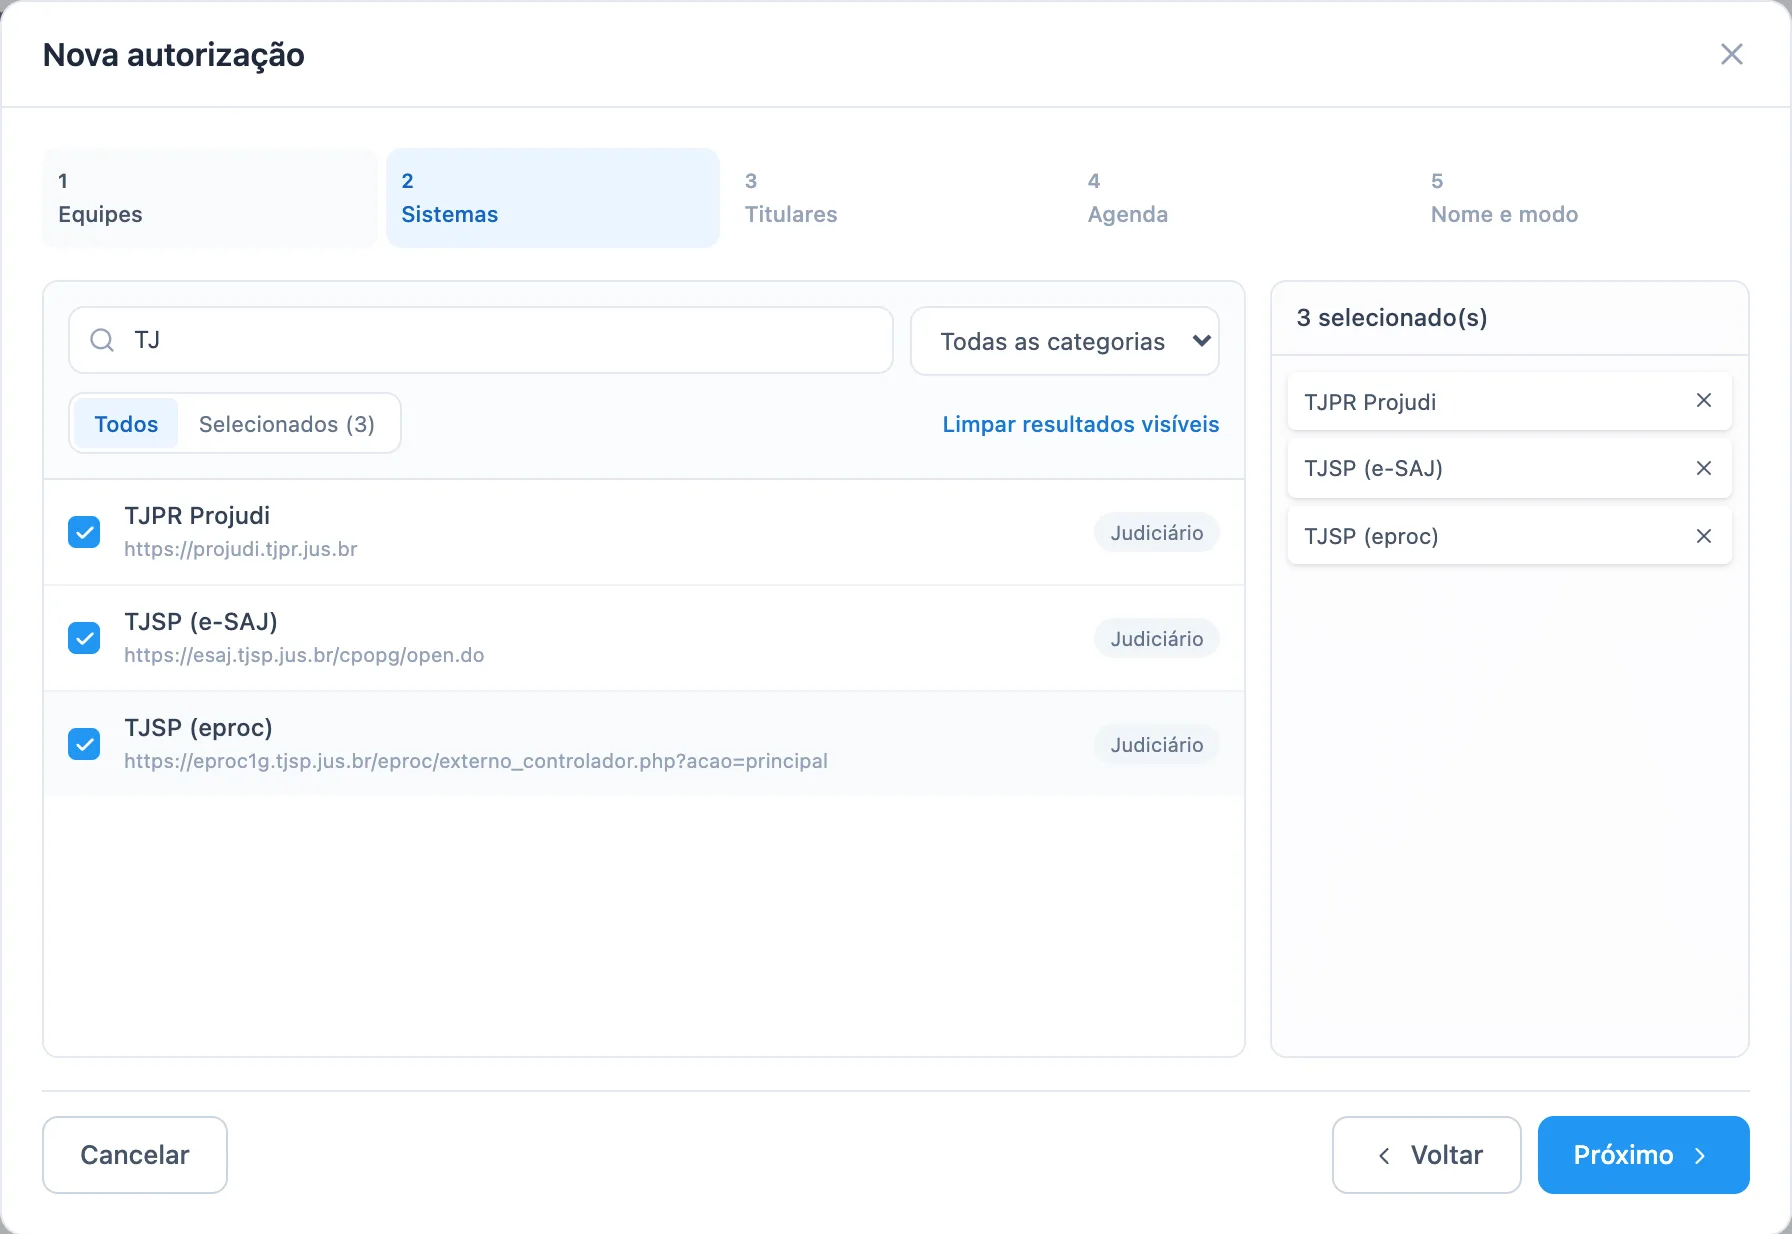Jump to step 3 Titulares
1792x1234 pixels.
(x=896, y=198)
